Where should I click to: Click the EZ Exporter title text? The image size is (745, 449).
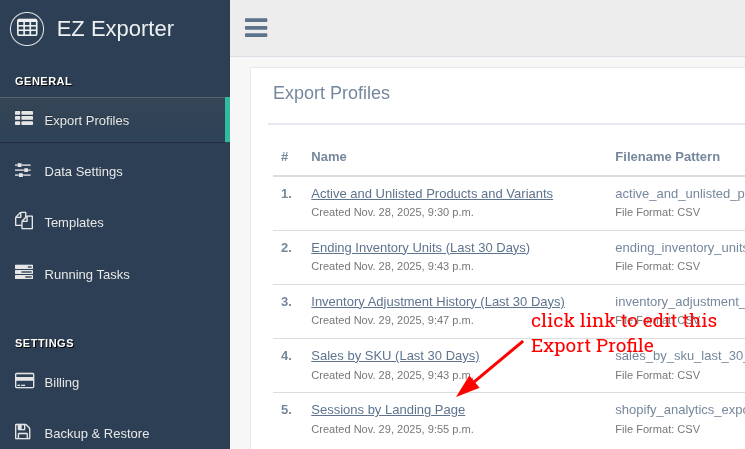[x=115, y=29]
